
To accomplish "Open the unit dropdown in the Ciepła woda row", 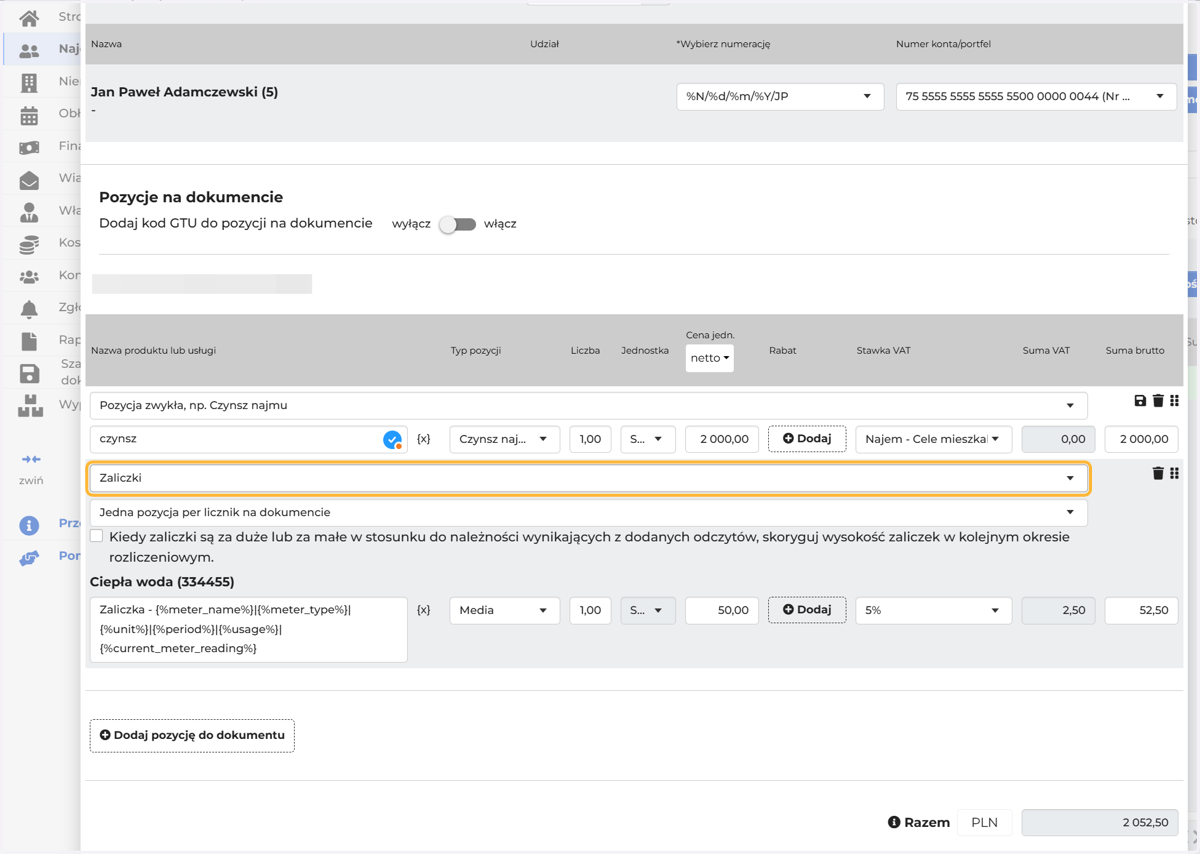I will click(648, 610).
